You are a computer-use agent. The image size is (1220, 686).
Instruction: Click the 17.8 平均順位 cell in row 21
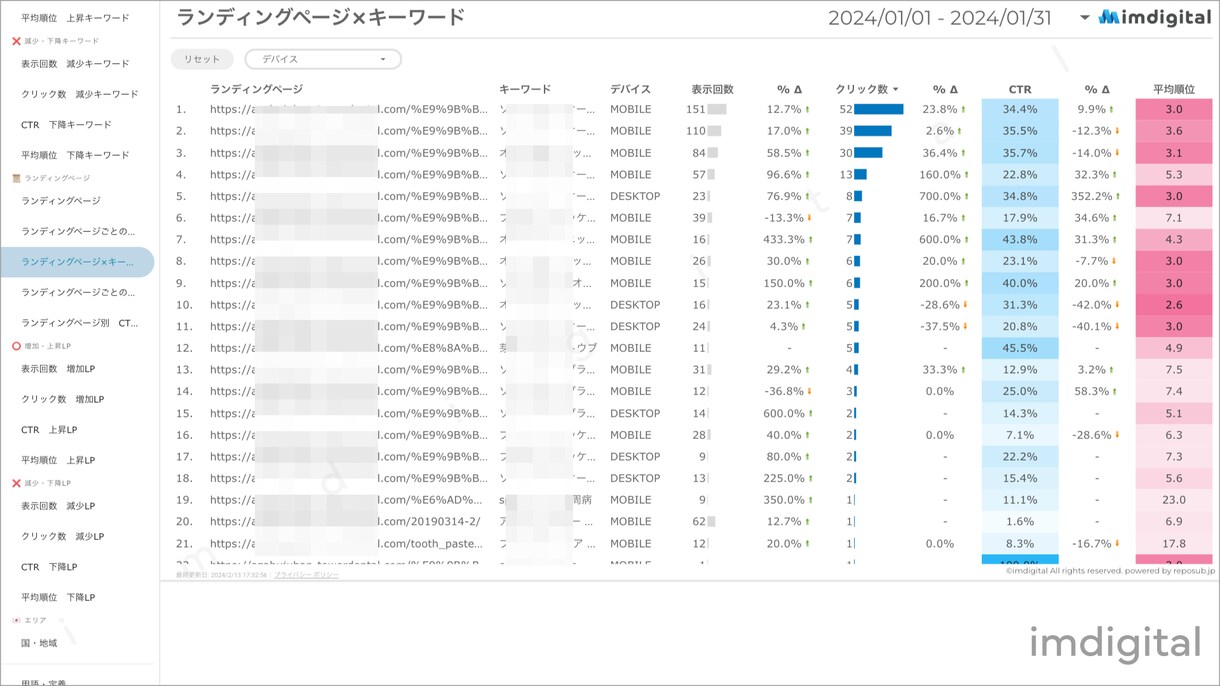pos(1174,543)
